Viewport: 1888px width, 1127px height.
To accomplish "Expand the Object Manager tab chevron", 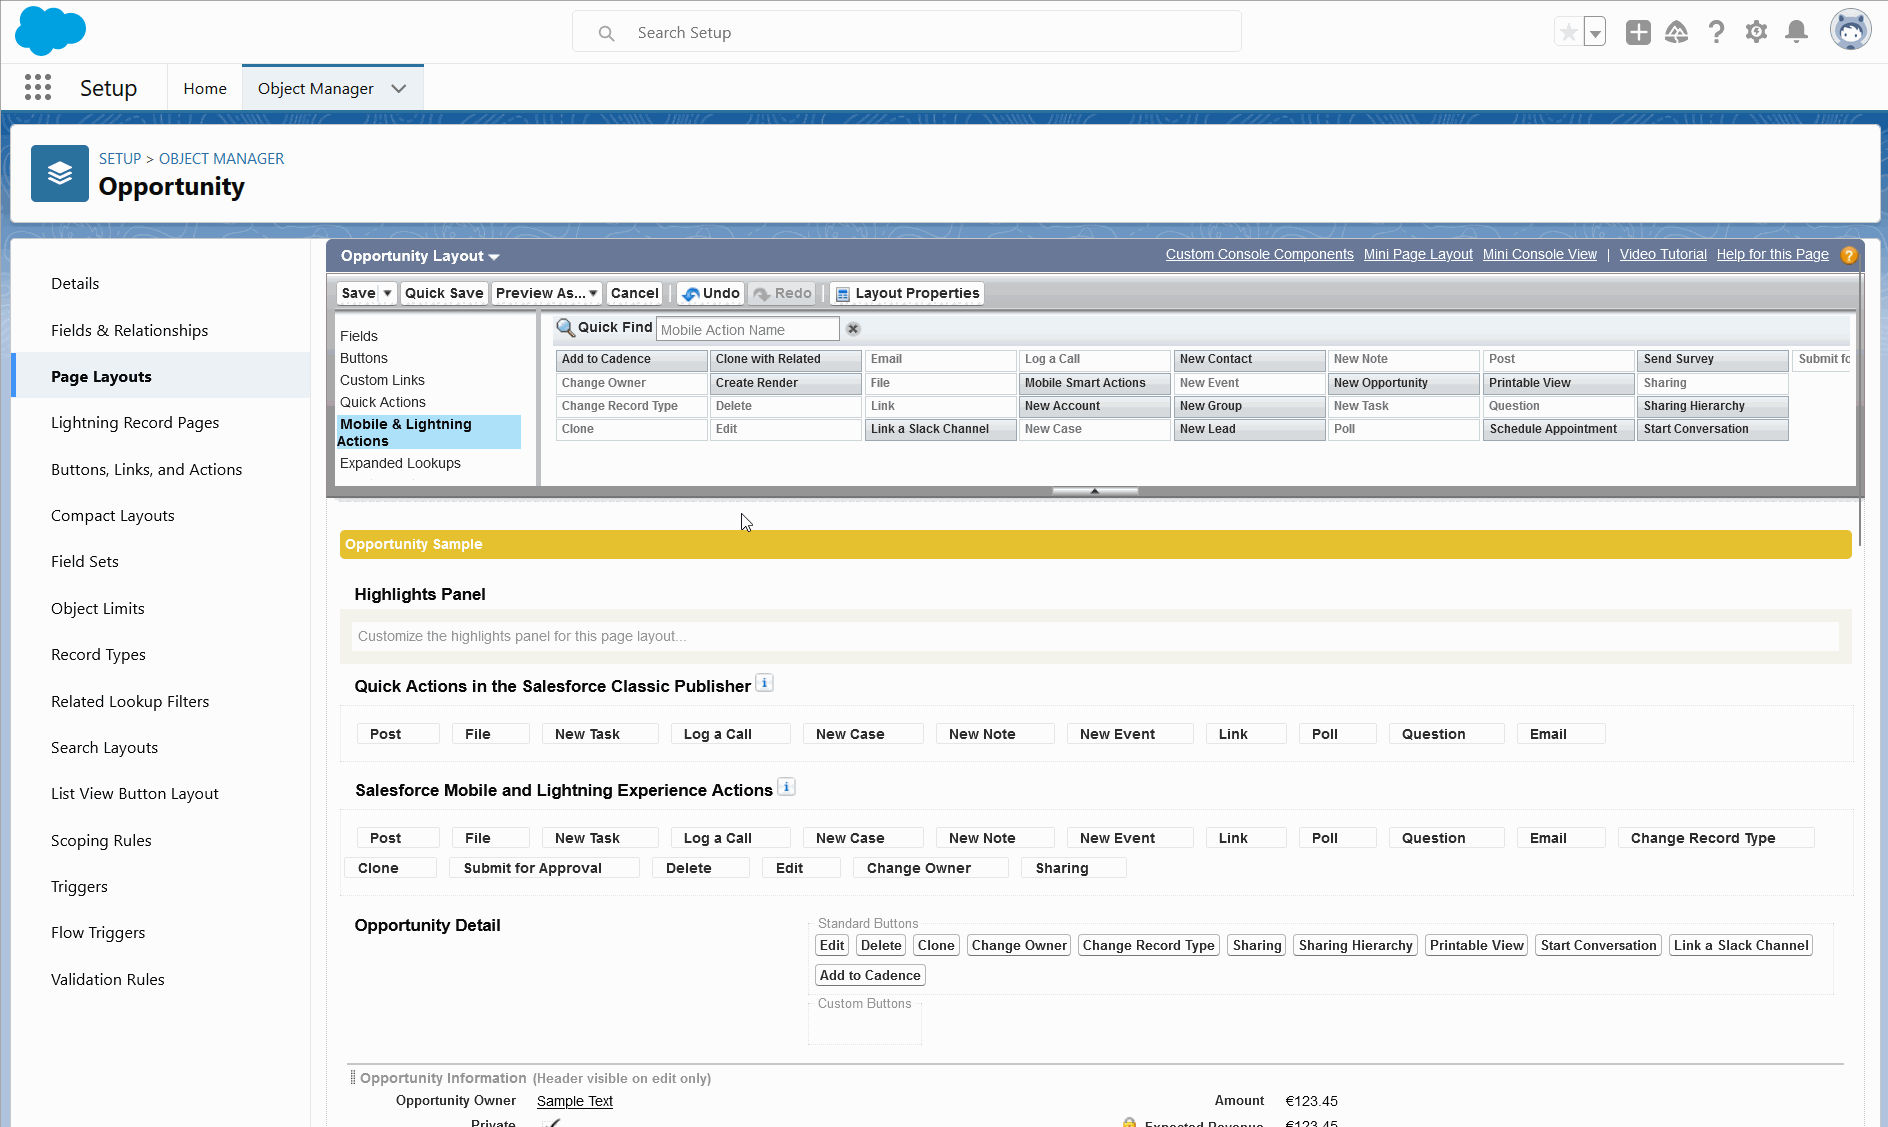I will 399,88.
